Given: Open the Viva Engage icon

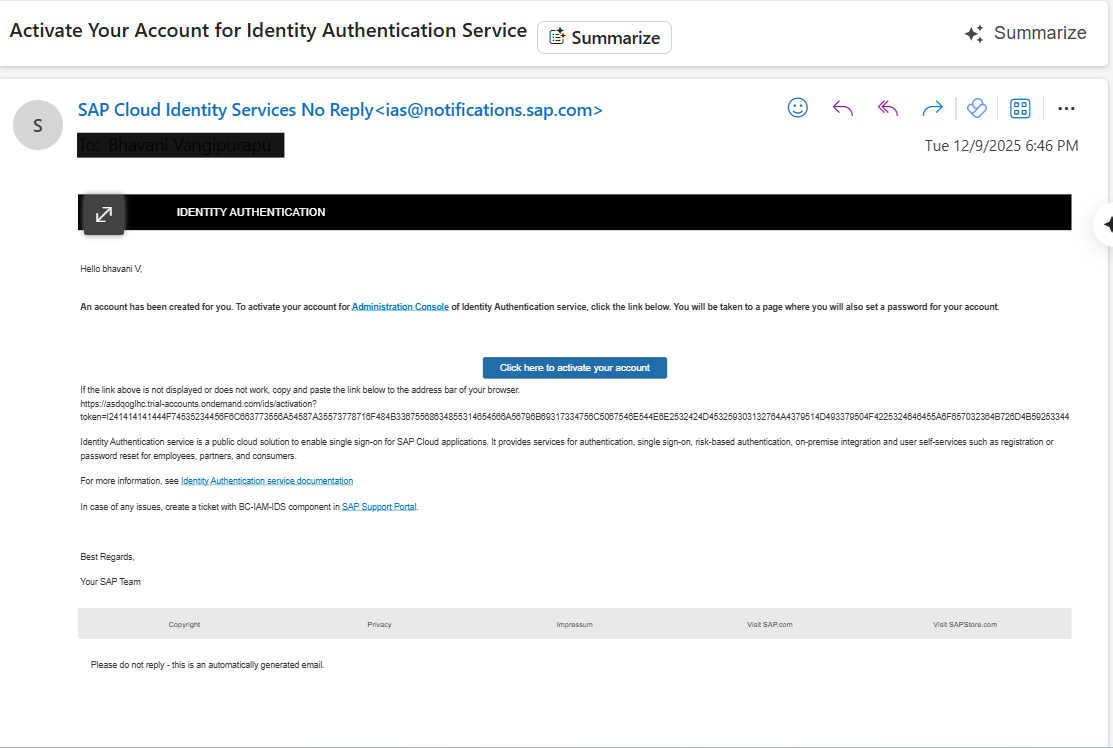Looking at the screenshot, I should click(x=977, y=108).
